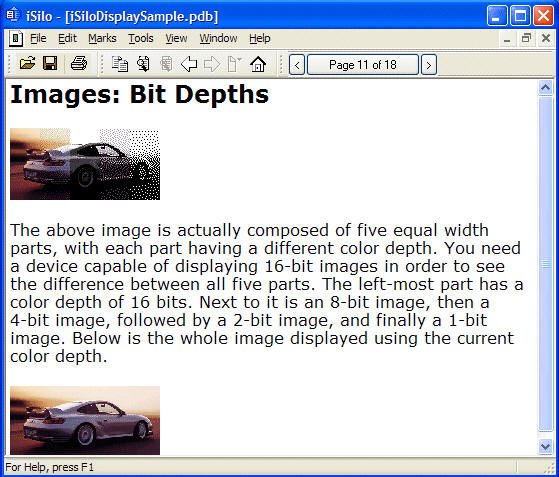Screen dimensions: 559x477
Task: Go to next page using right chevron
Action: click(x=429, y=65)
